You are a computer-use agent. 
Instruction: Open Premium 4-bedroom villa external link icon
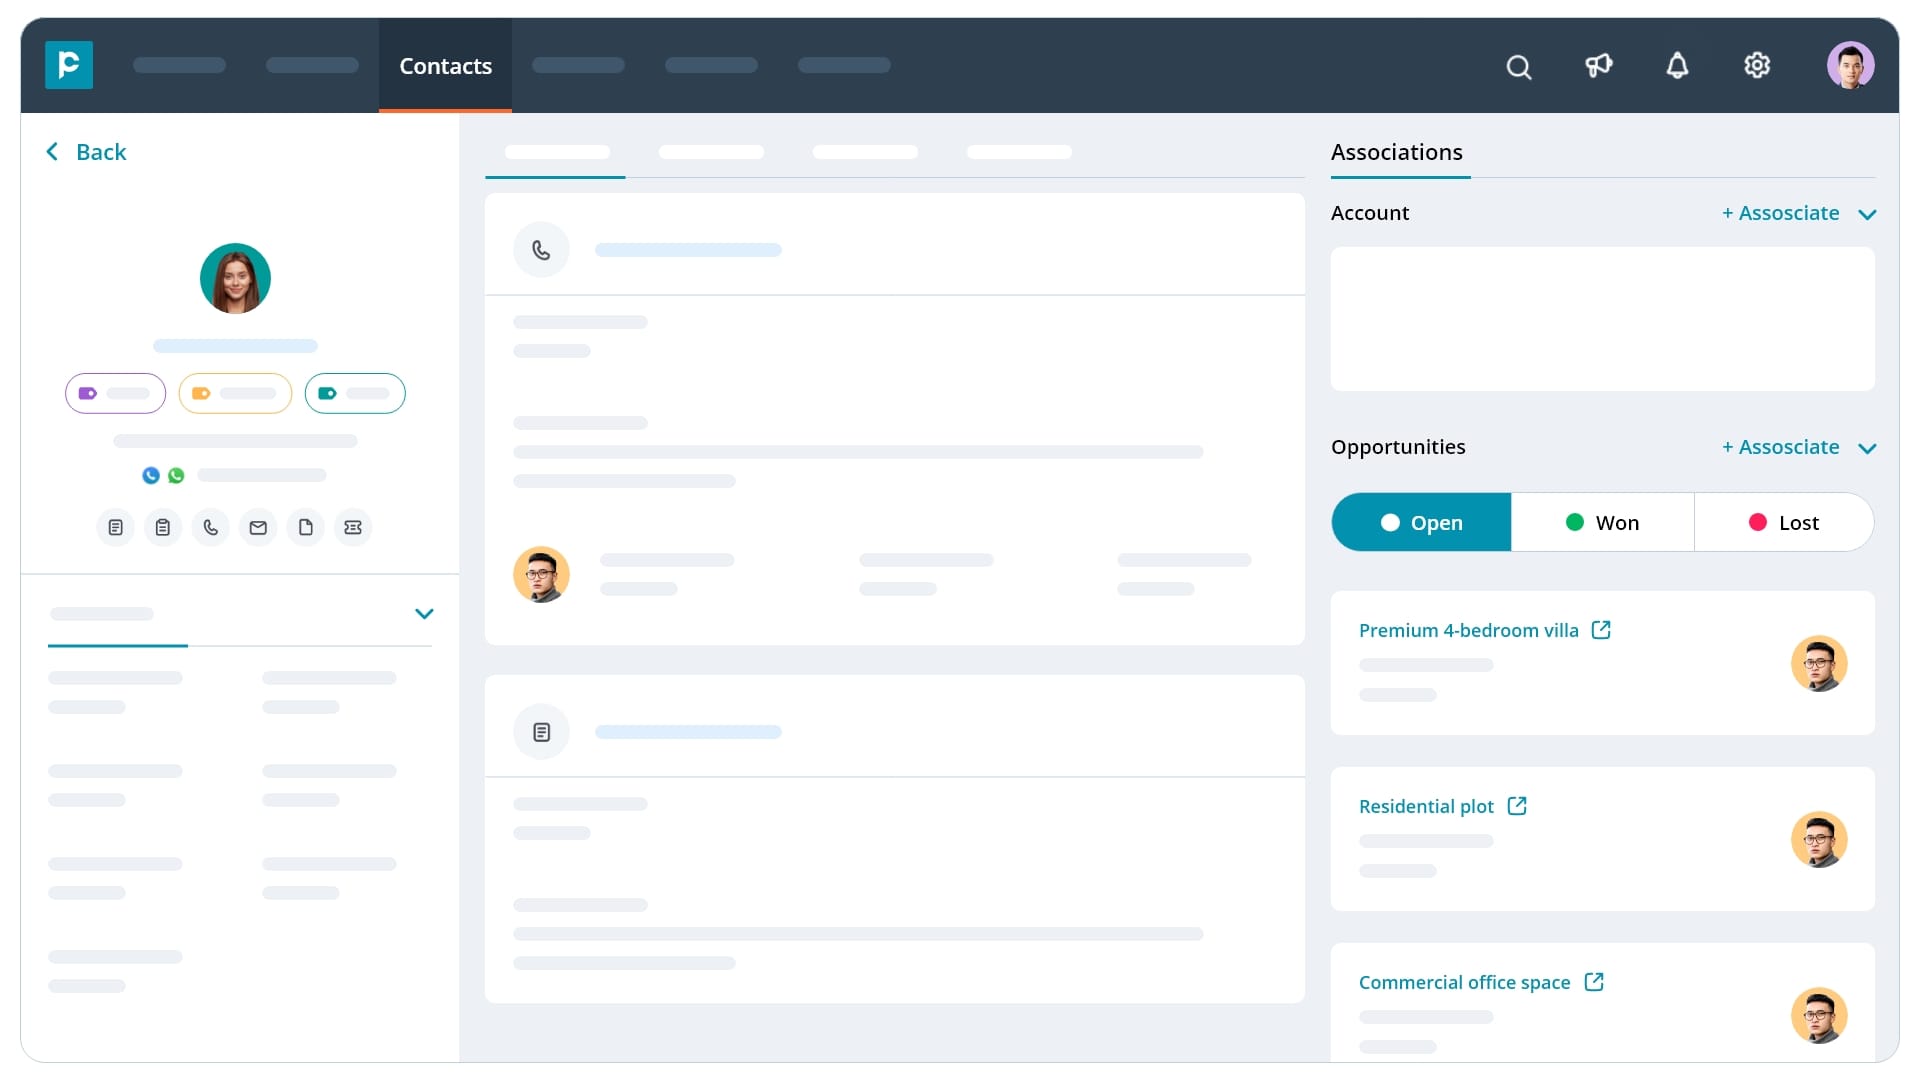tap(1601, 630)
